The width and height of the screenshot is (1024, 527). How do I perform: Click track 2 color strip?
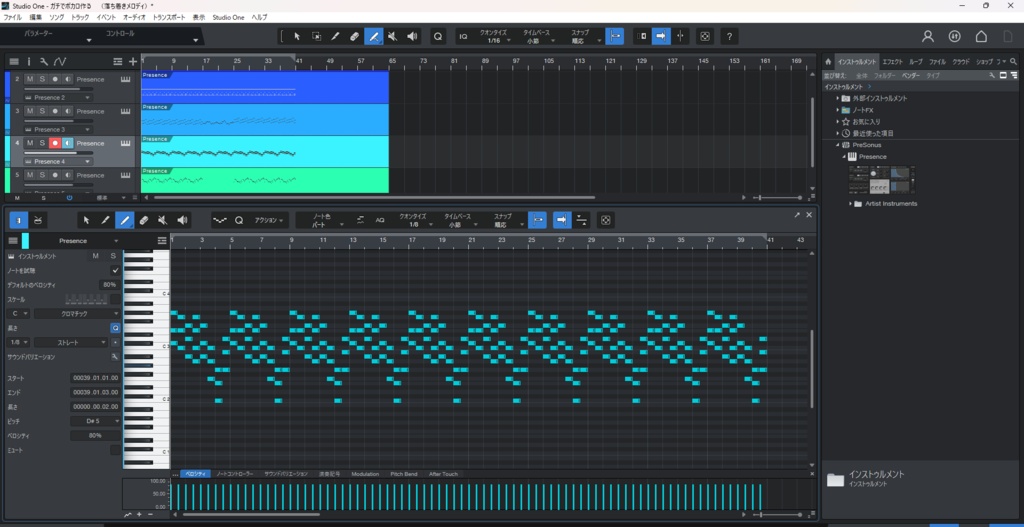tap(7, 87)
